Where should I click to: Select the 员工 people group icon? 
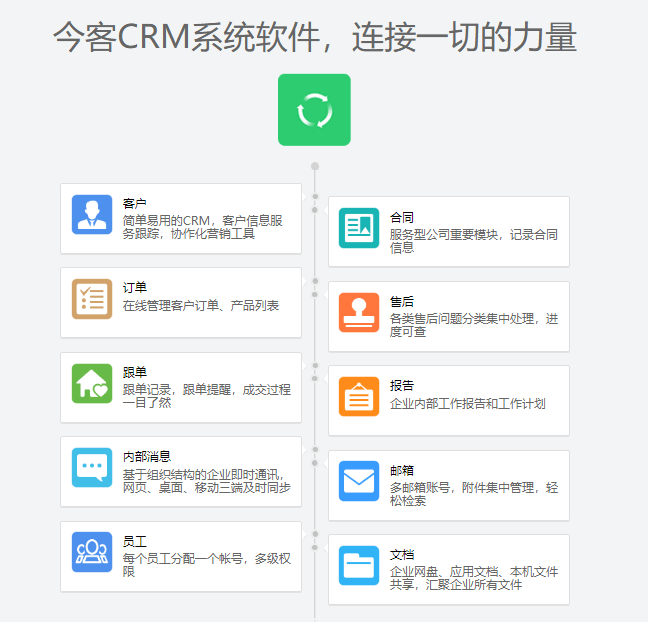tap(92, 552)
